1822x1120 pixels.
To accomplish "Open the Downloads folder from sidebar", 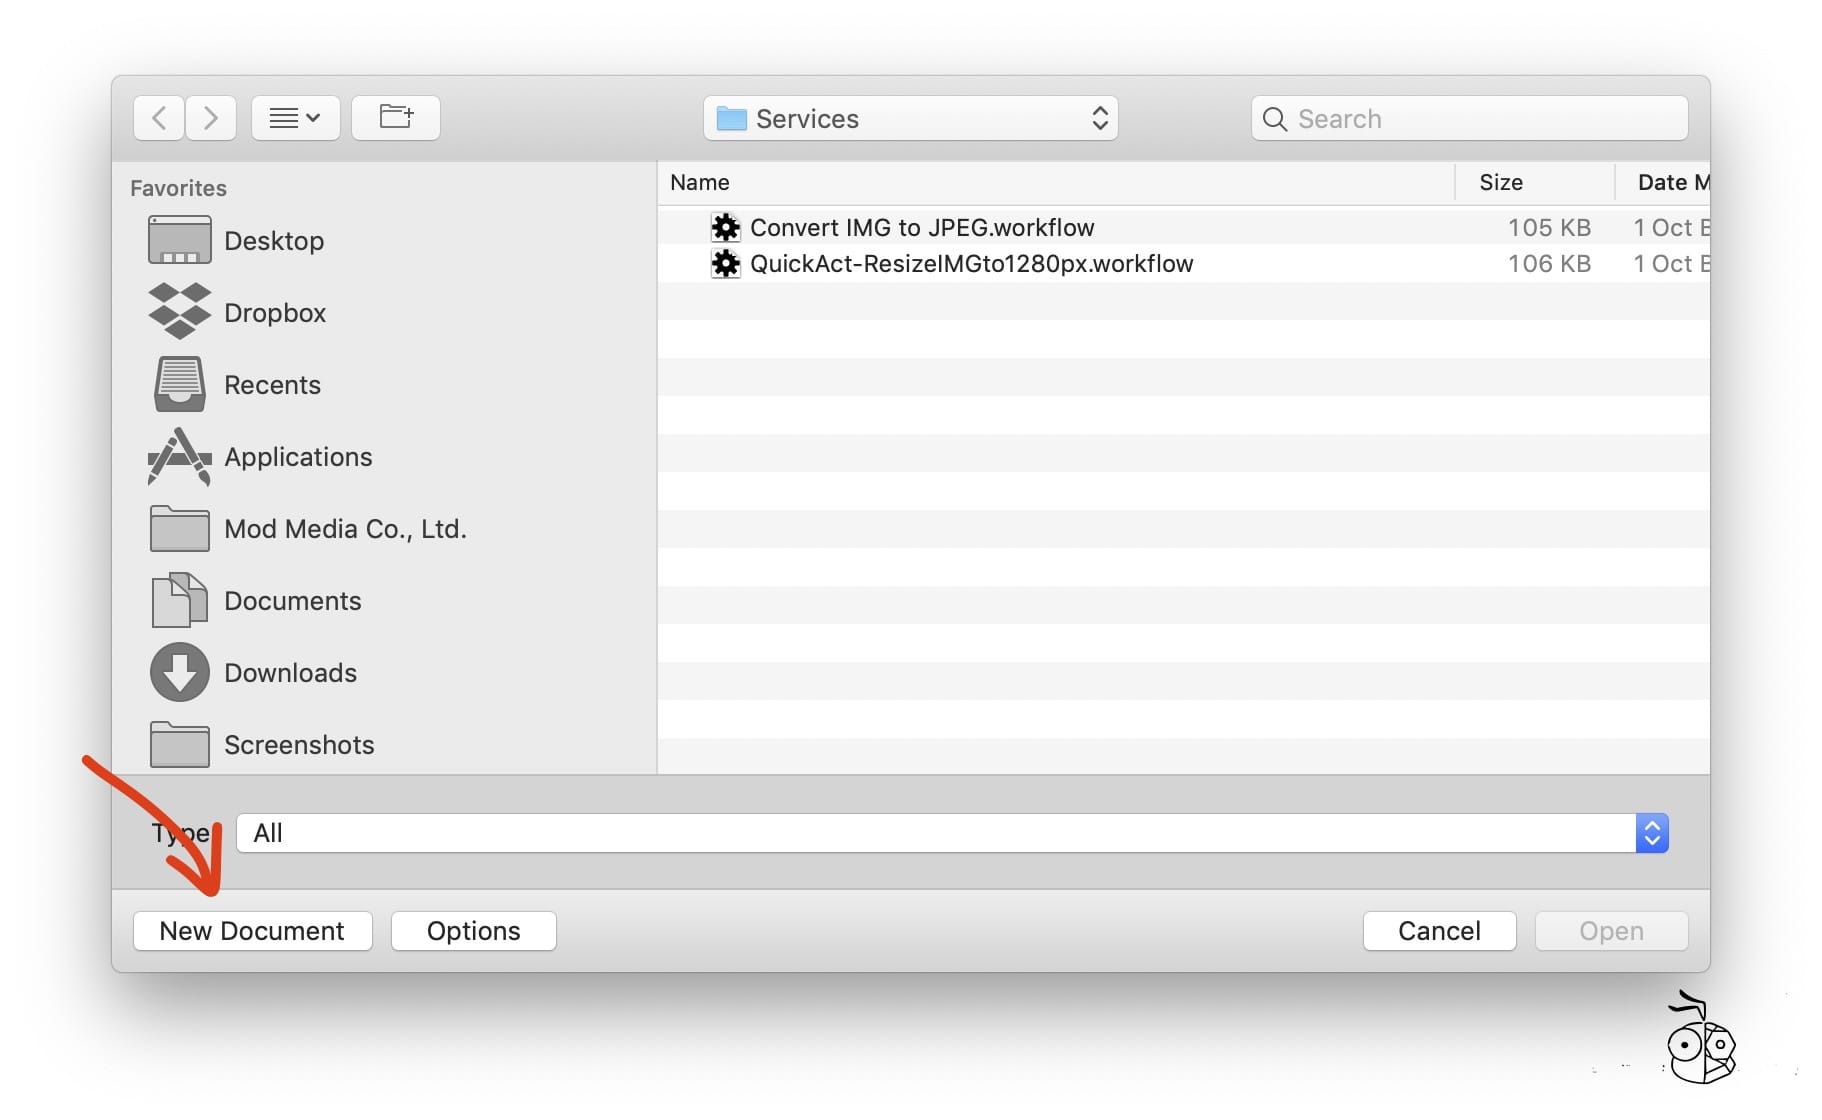I will [290, 672].
